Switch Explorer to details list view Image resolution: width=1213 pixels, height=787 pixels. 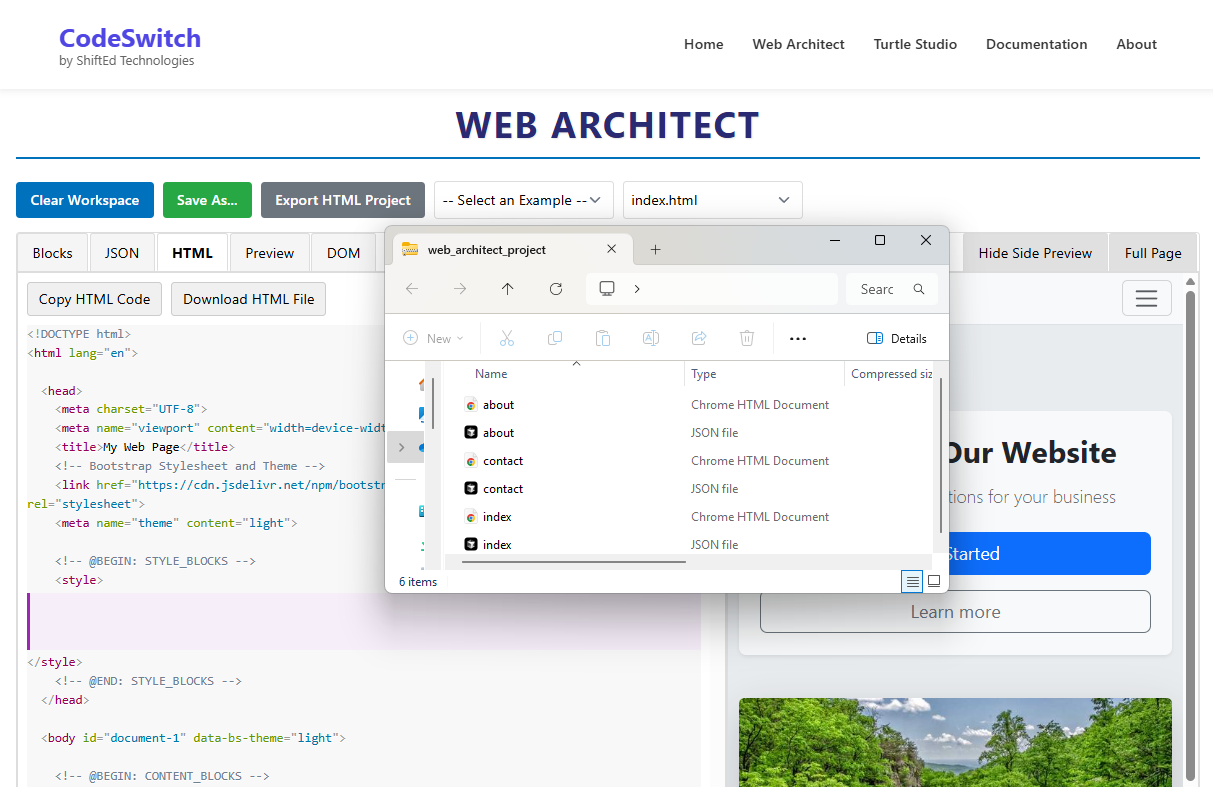tap(912, 581)
